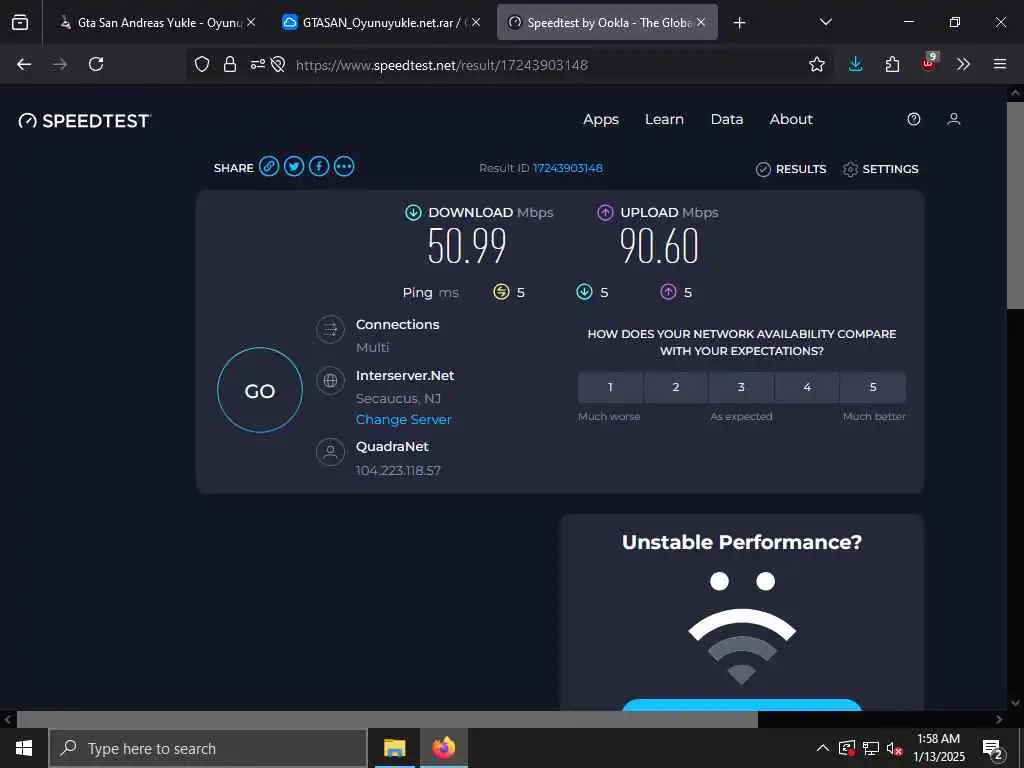
Task: Rate network availability 5 Much better
Action: click(873, 387)
